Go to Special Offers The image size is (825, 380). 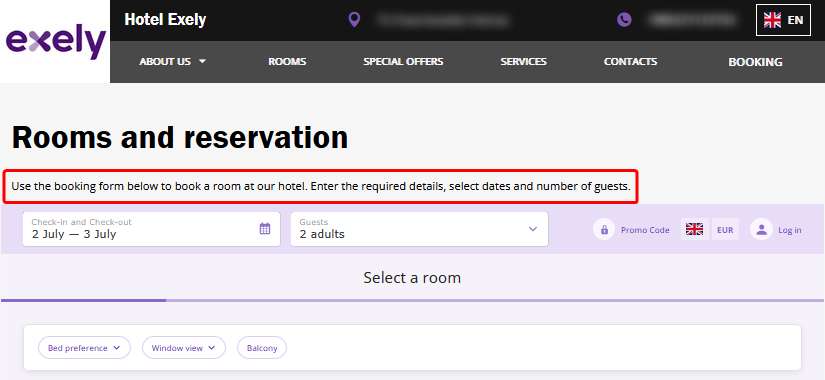[x=403, y=62]
